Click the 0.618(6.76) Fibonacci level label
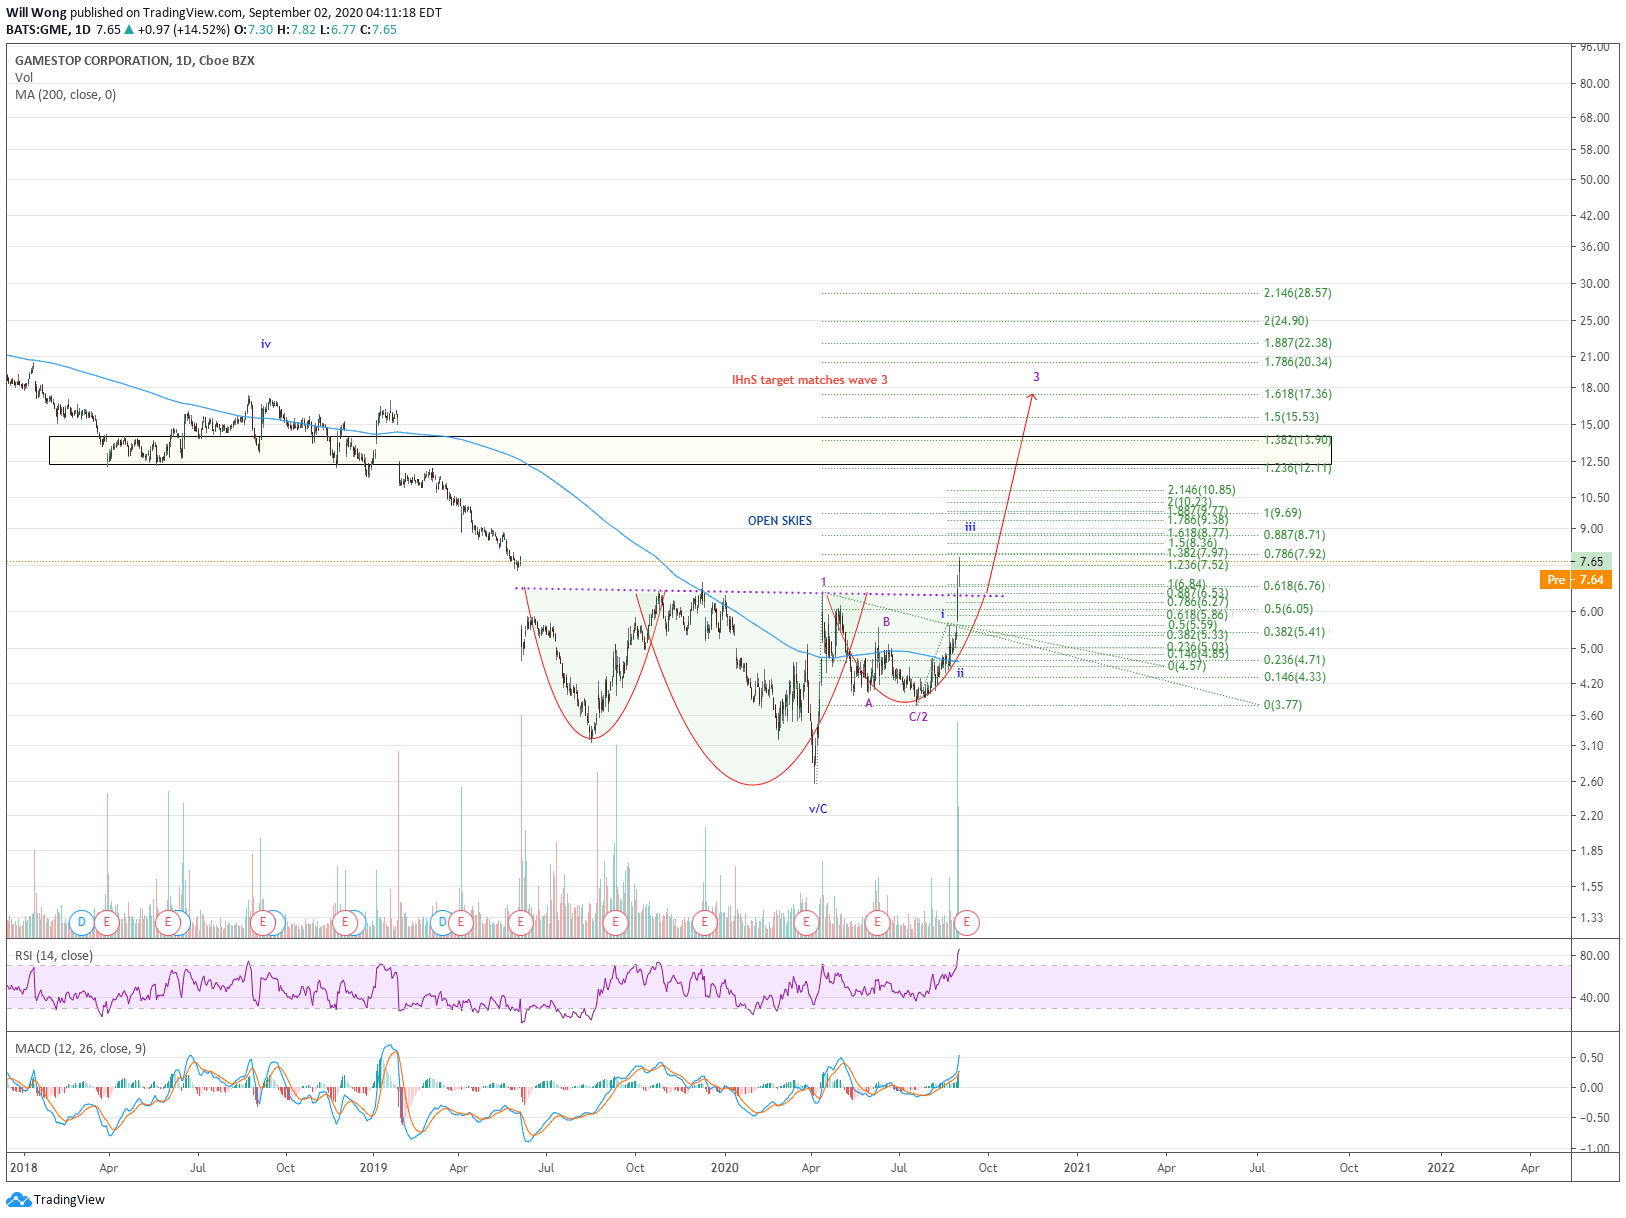 point(1294,586)
